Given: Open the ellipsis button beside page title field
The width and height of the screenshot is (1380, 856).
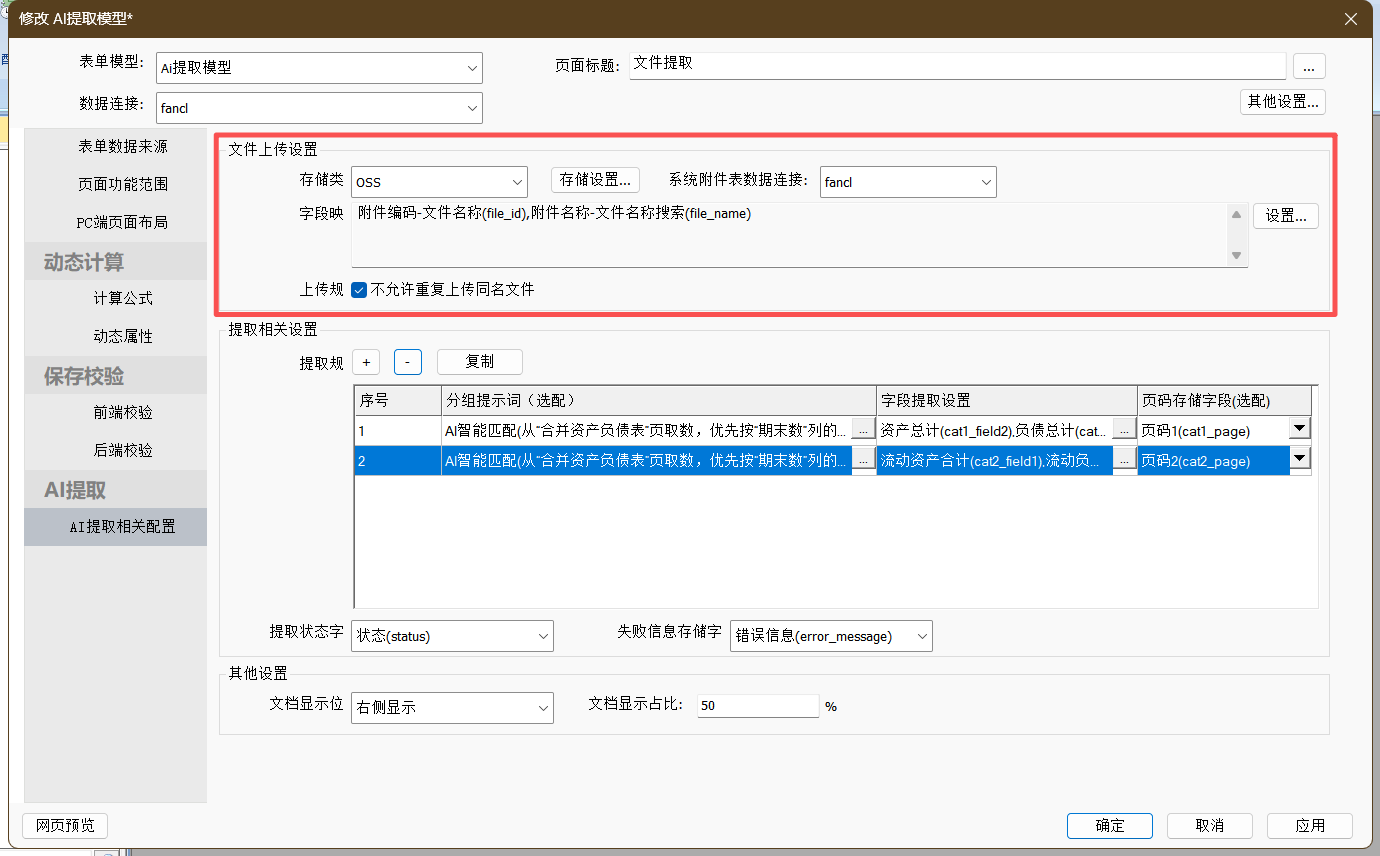Looking at the screenshot, I should [1309, 66].
